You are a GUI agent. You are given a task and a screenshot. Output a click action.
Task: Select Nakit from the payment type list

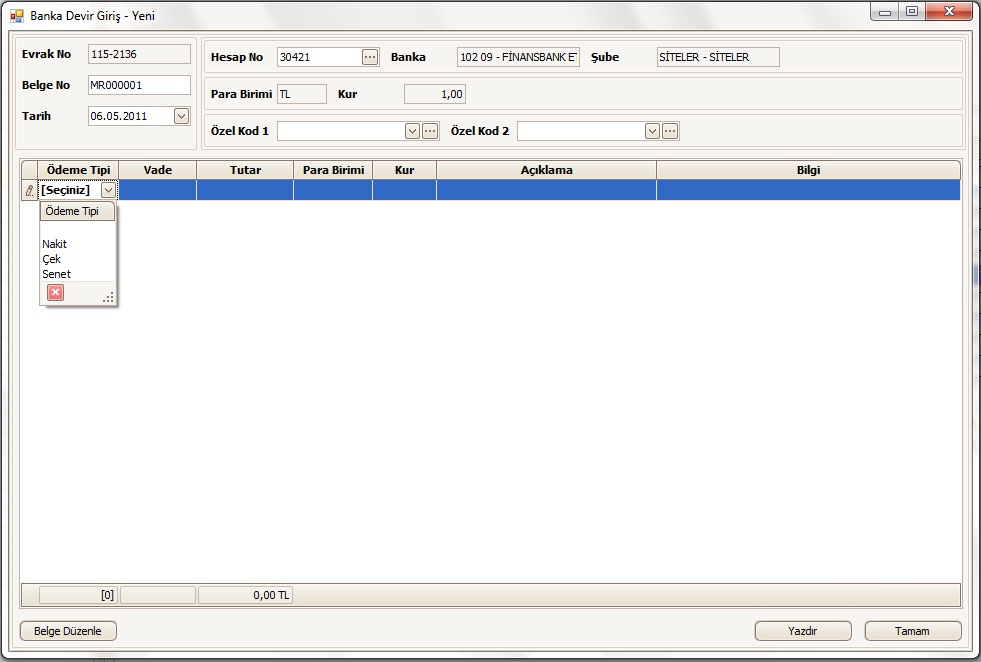pos(54,244)
